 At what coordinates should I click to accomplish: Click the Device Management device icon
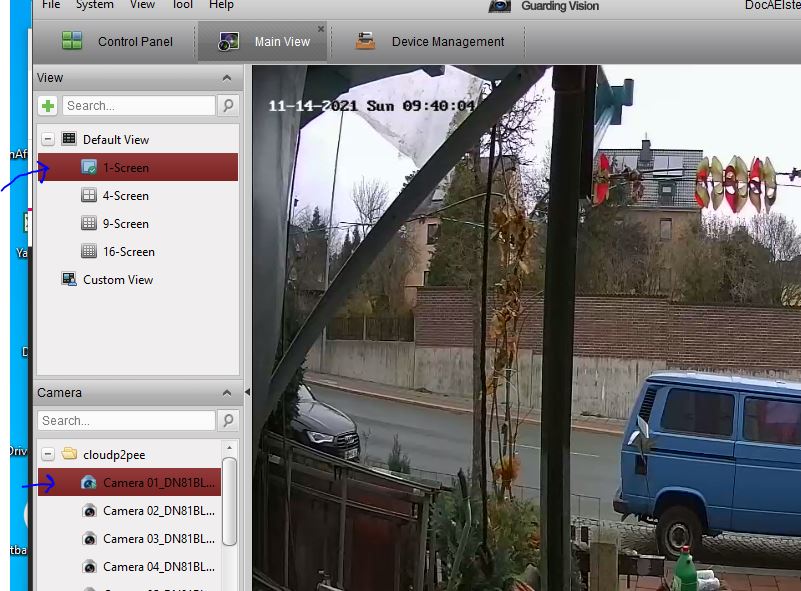pyautogui.click(x=365, y=40)
